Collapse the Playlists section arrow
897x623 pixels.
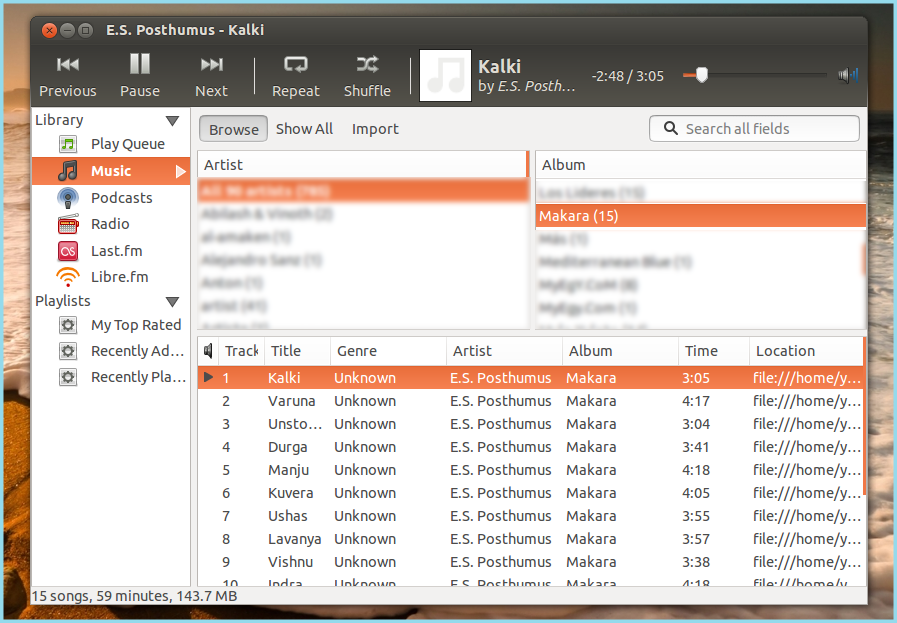tap(172, 301)
